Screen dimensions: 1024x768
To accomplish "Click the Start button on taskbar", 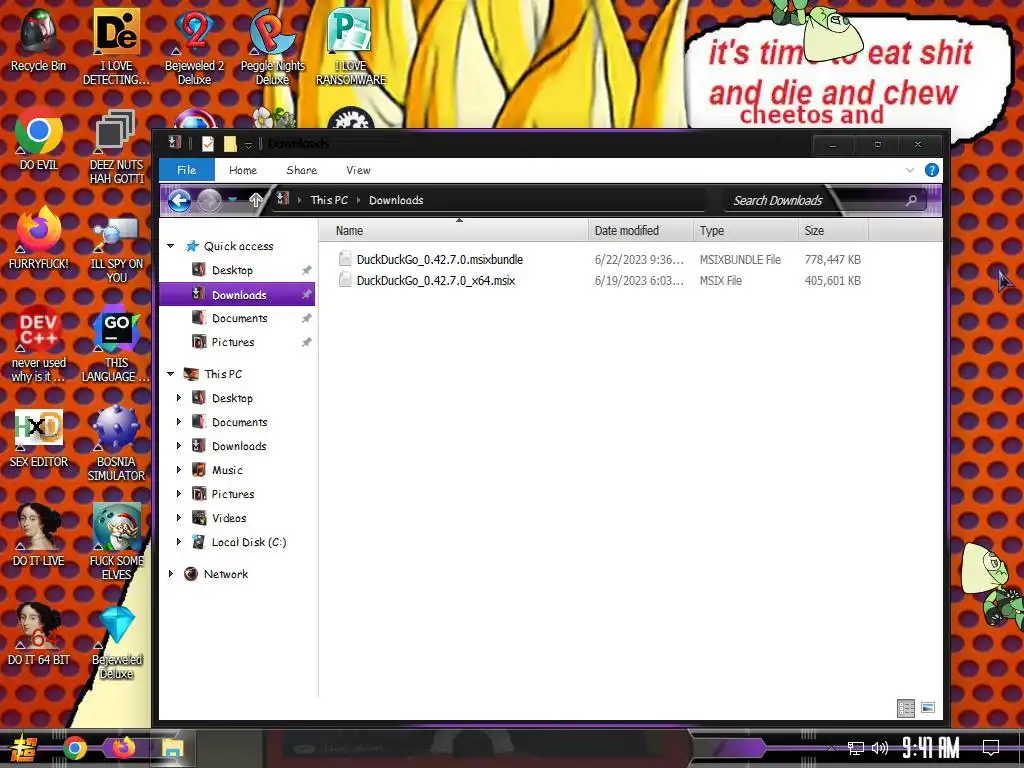I will pos(22,748).
